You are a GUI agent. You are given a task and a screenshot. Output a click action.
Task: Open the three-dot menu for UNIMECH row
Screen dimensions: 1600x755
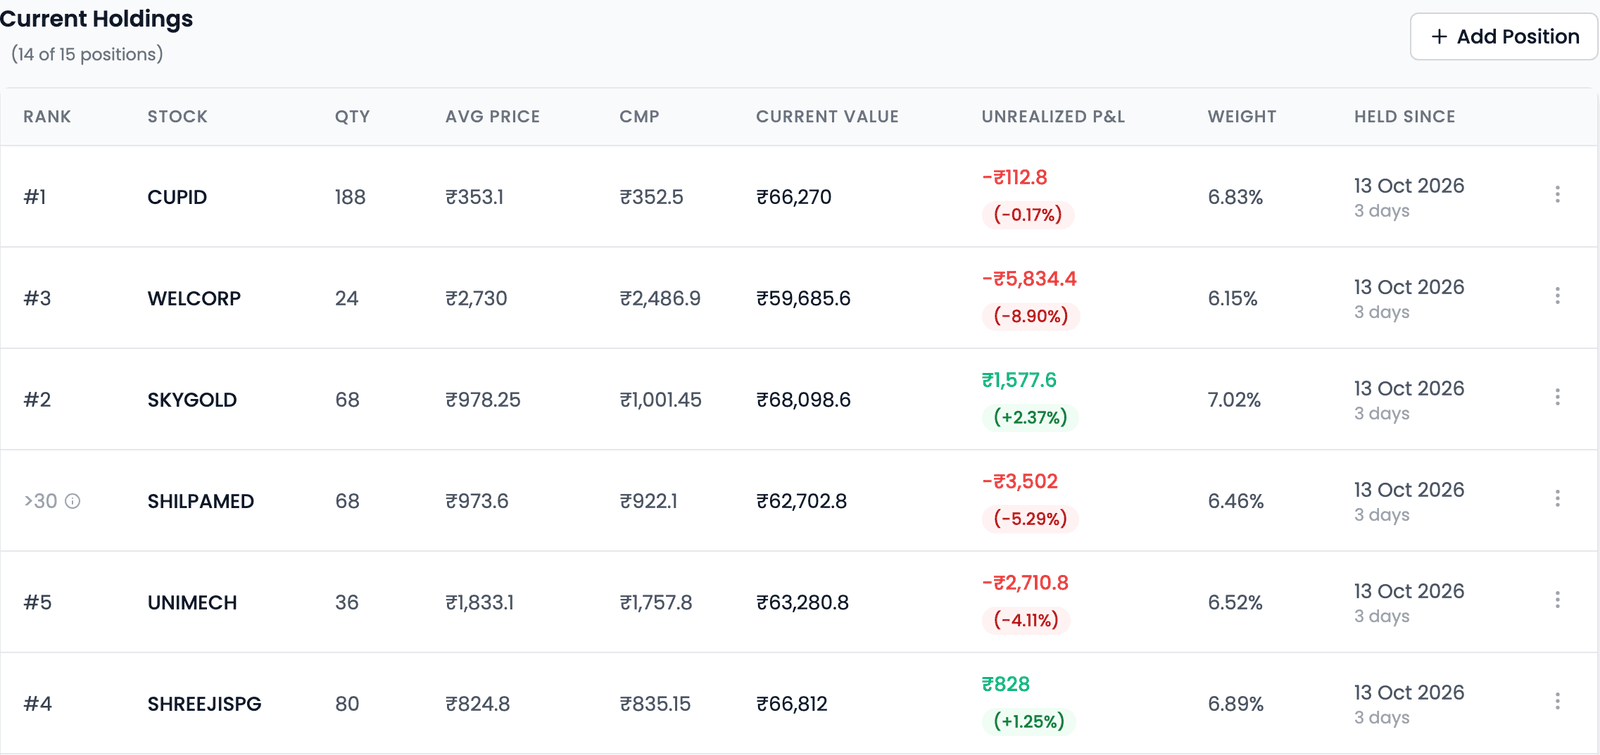(1557, 600)
